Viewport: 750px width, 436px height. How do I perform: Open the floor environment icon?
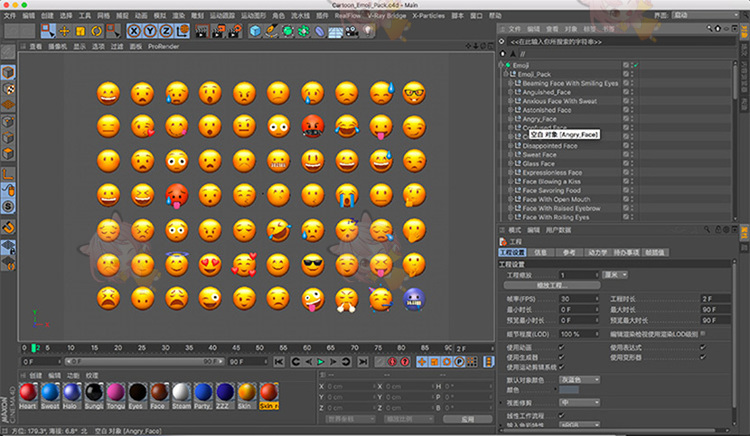click(335, 32)
